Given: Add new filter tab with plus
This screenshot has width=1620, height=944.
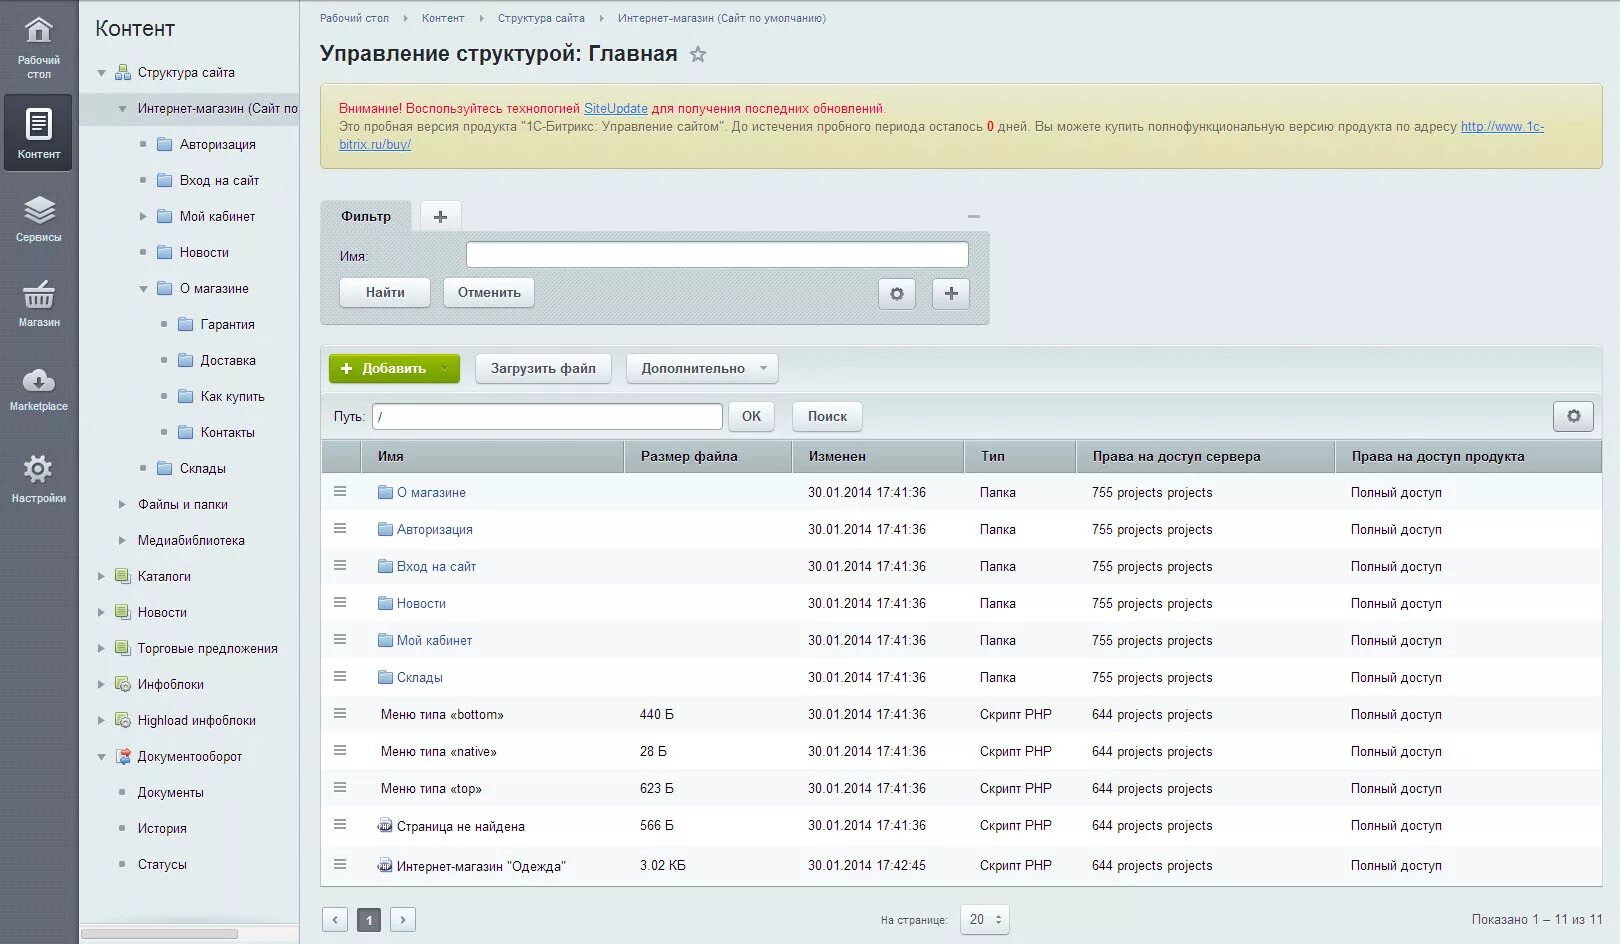Looking at the screenshot, I should click(x=440, y=216).
